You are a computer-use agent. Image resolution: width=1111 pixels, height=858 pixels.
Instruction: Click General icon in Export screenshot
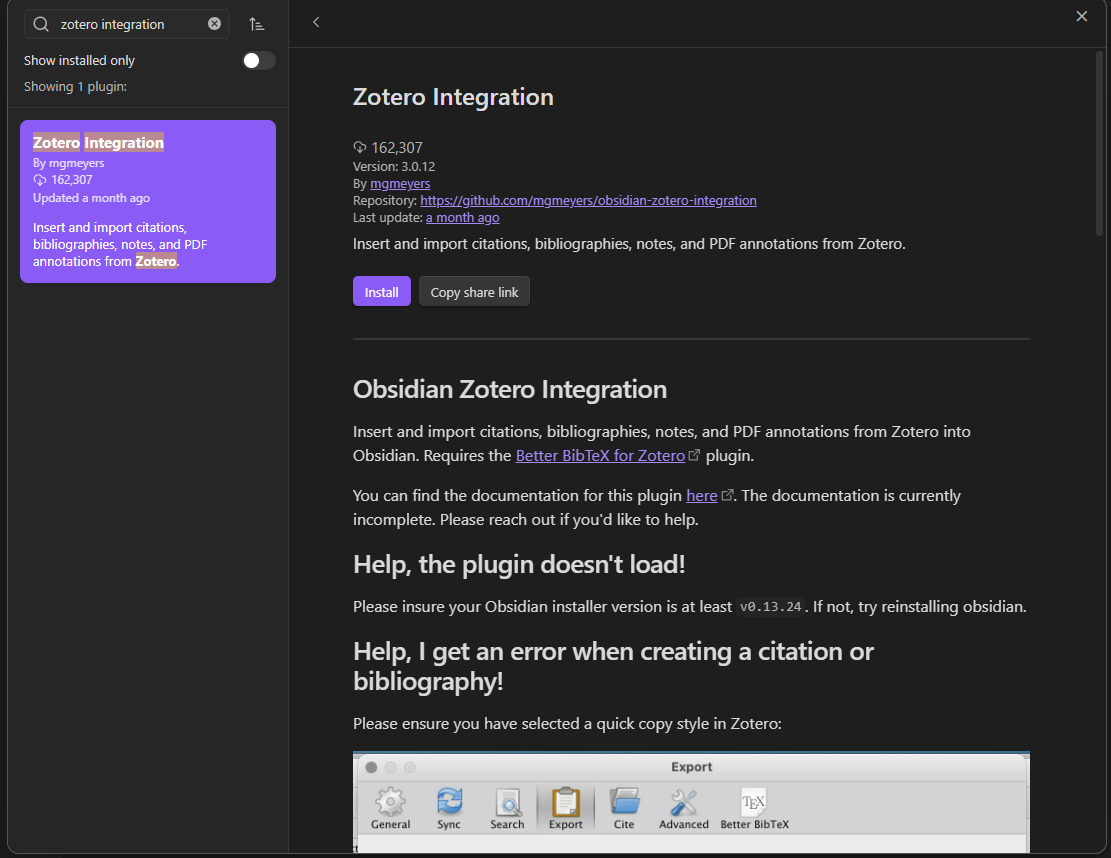390,808
